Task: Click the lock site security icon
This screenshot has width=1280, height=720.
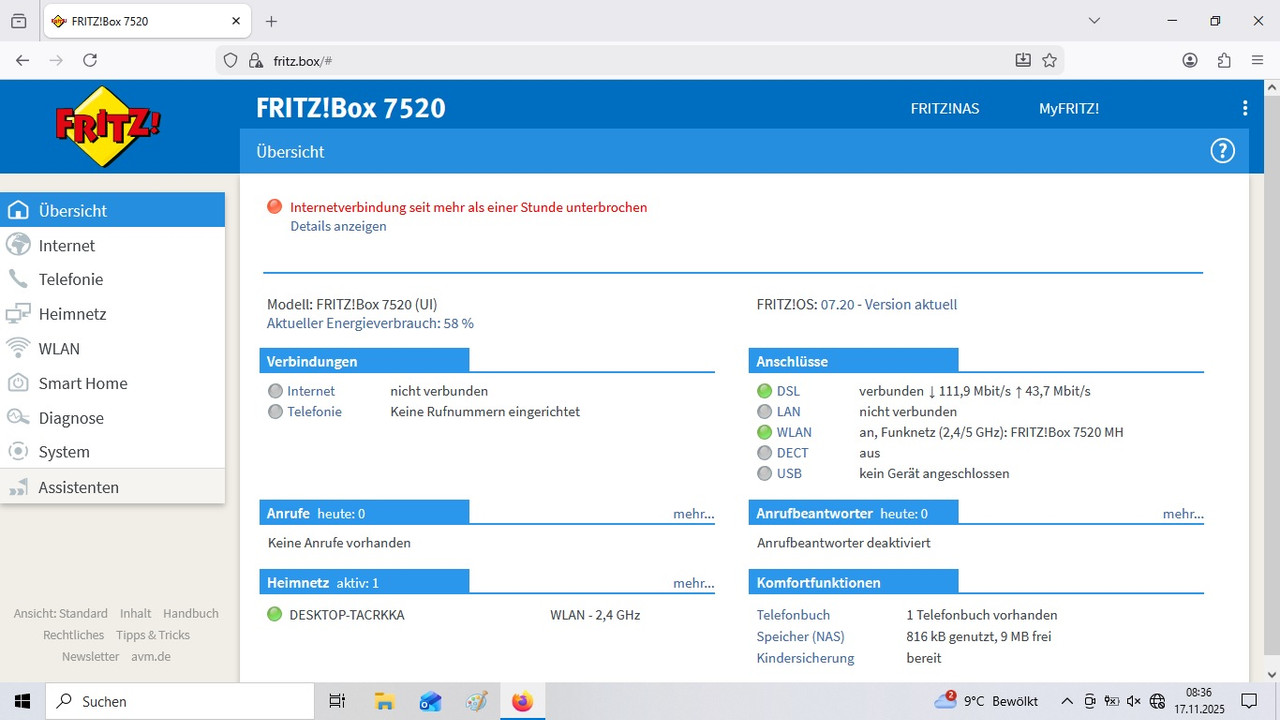Action: [255, 60]
